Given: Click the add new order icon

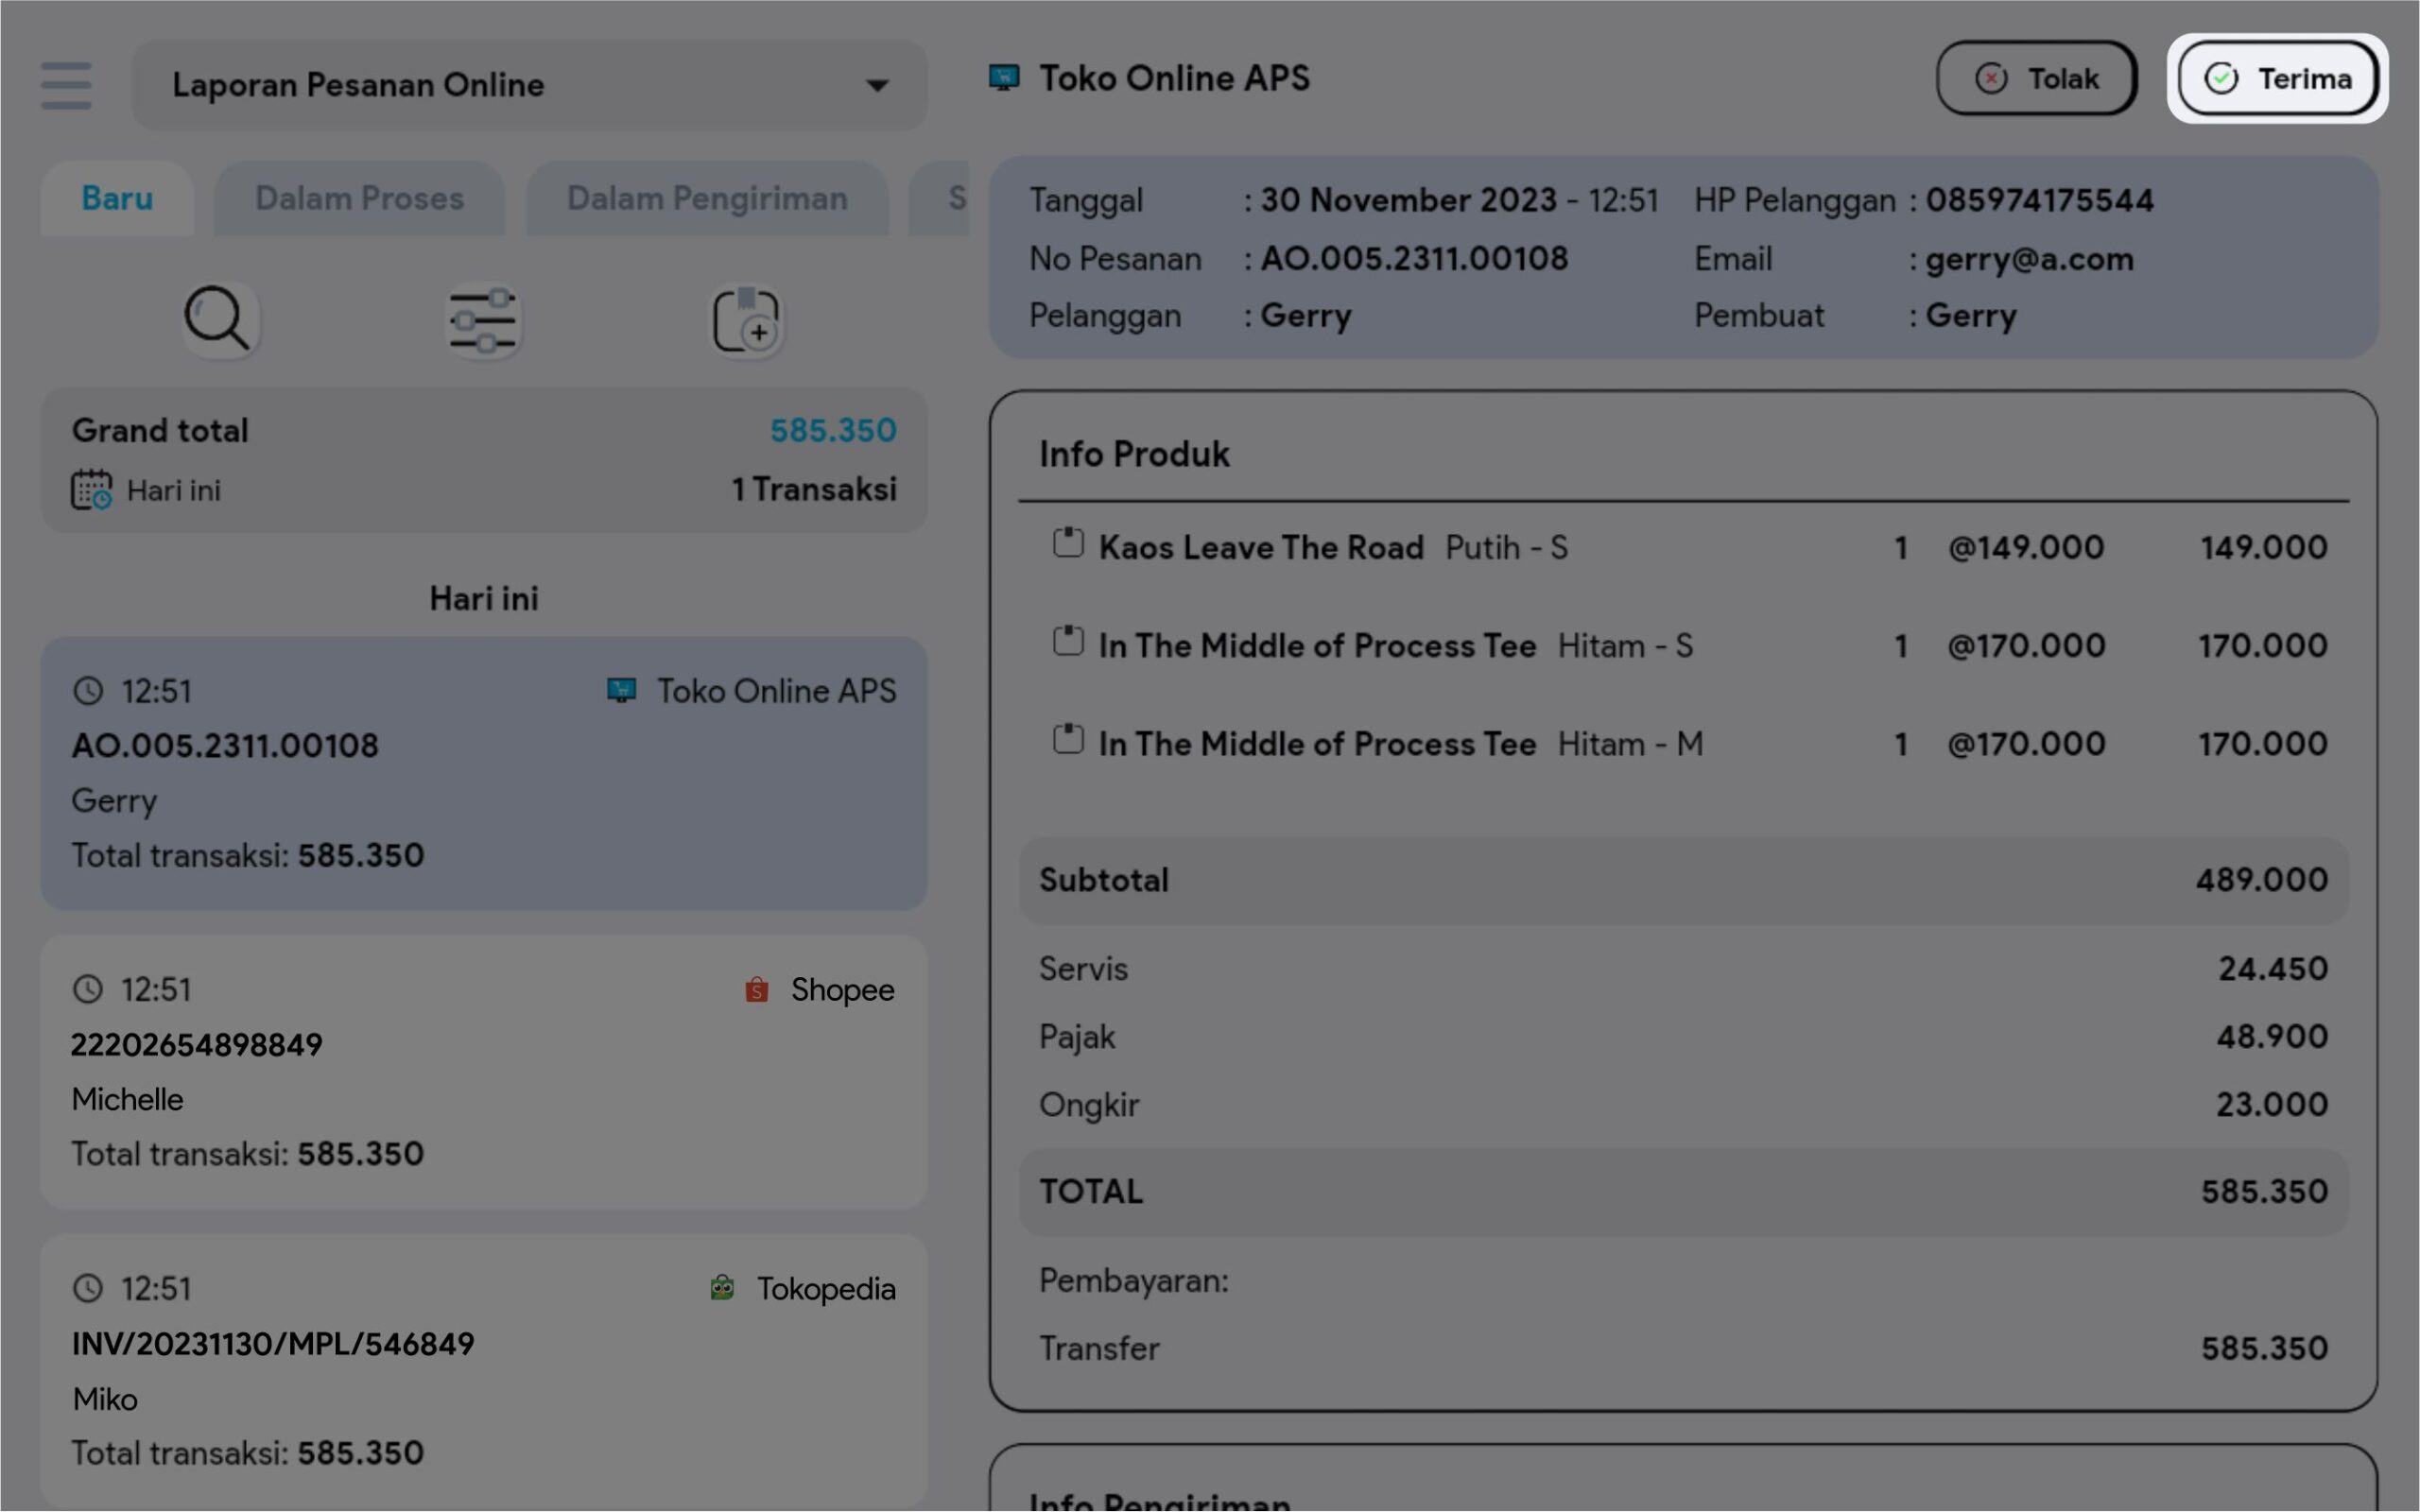Looking at the screenshot, I should click(746, 321).
